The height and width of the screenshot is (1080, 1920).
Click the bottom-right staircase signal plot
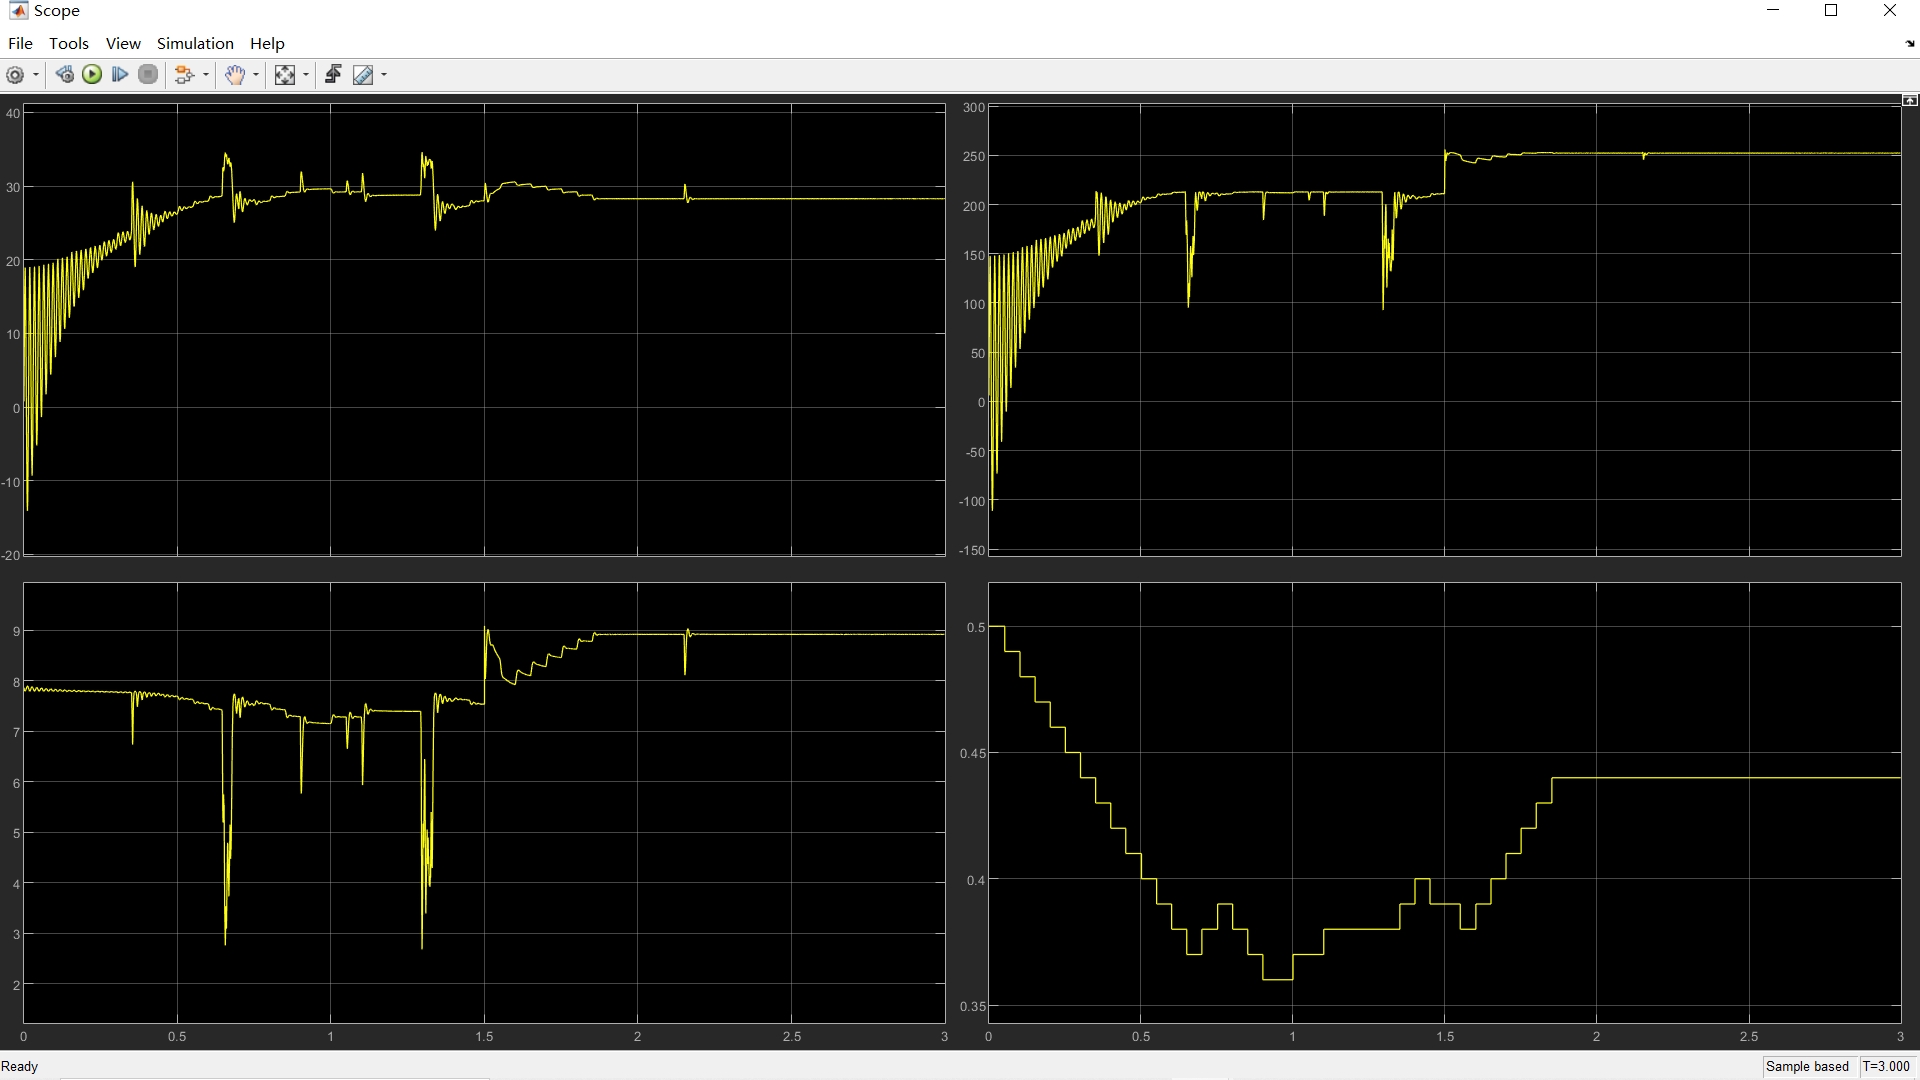[1444, 802]
